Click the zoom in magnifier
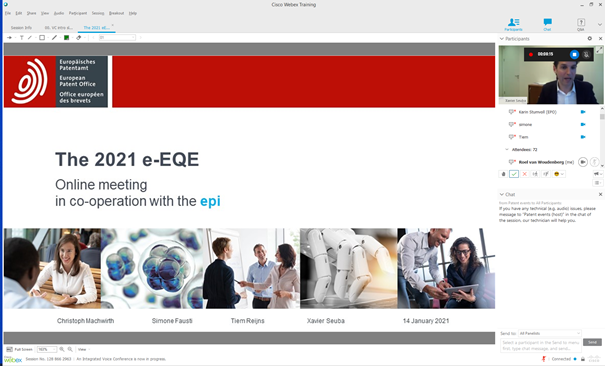605x366 pixels. (62, 349)
